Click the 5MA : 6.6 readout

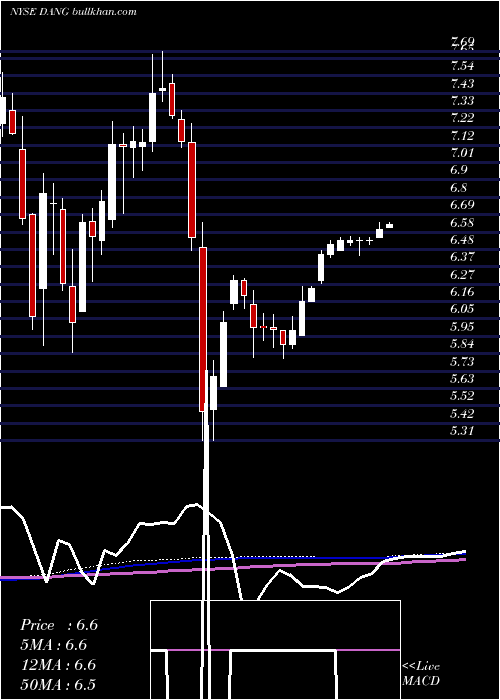click(54, 645)
